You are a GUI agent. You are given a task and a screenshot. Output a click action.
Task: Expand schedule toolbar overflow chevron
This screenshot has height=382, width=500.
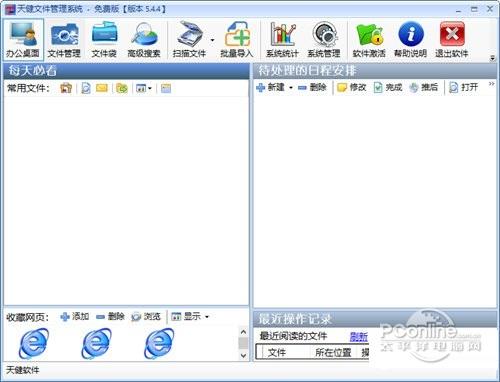(x=491, y=84)
